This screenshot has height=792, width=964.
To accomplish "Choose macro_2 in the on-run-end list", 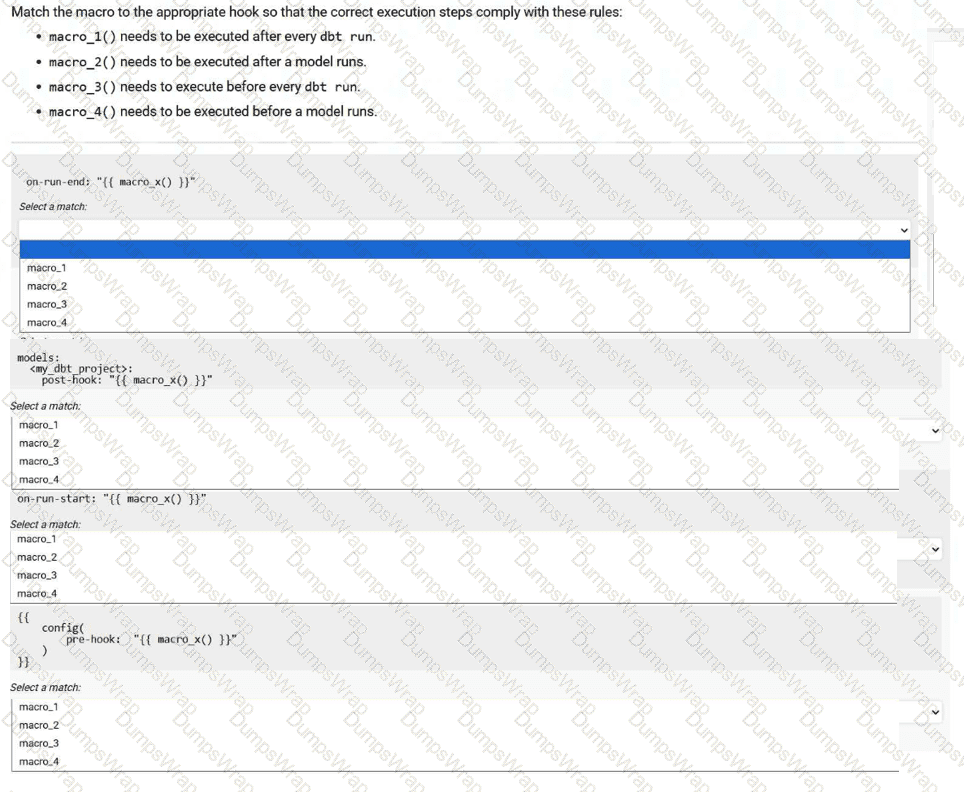I will [x=47, y=286].
